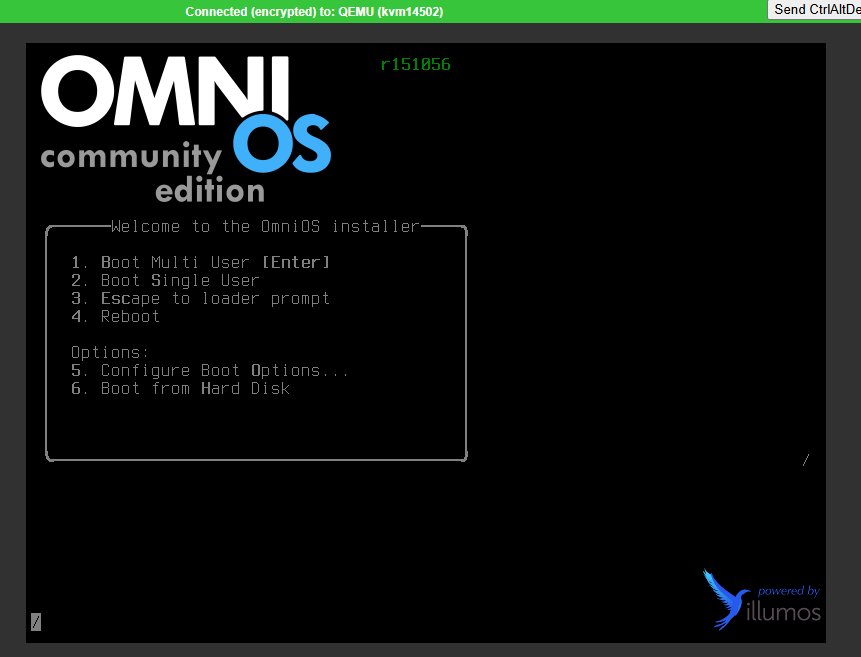Click the 'powered by' illumos text
Image resolution: width=861 pixels, height=657 pixels.
[788, 591]
